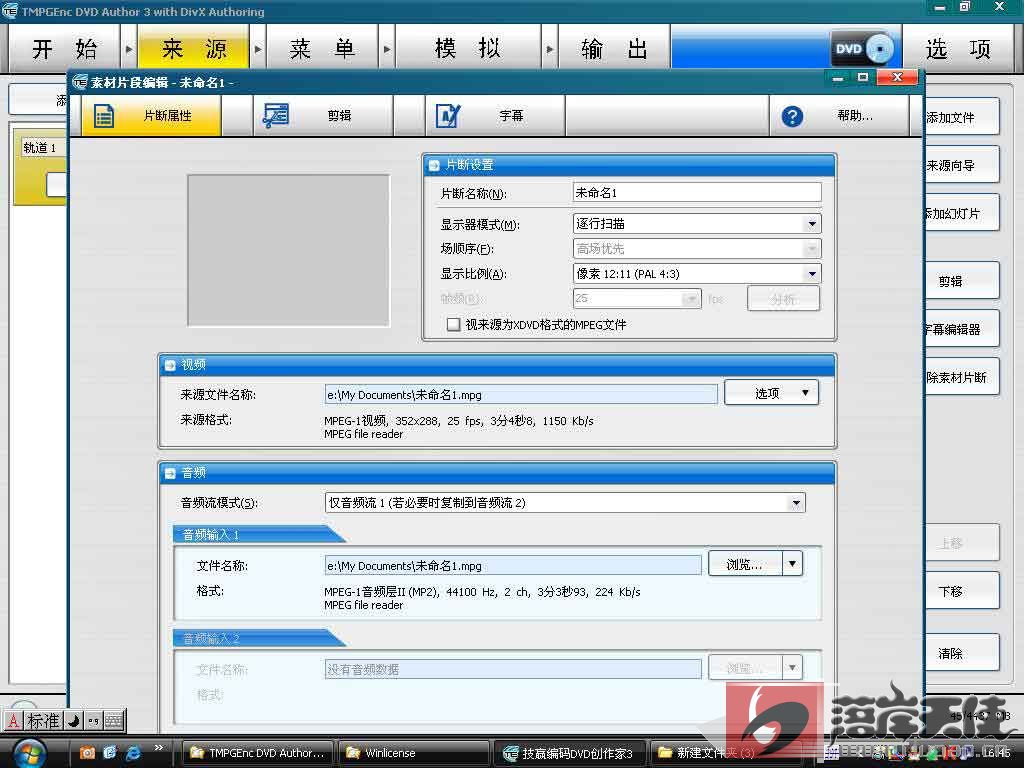Viewport: 1024px width, 768px height.
Task: Switch to 新建文件夹 (3) taskbar item
Action: (727, 753)
